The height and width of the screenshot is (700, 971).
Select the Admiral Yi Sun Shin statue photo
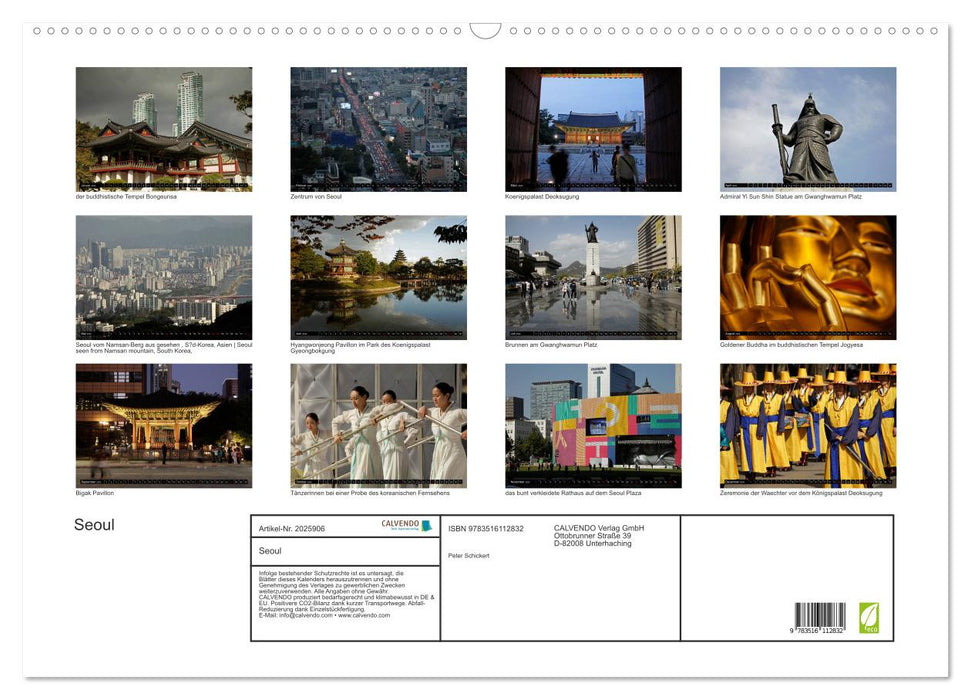tap(807, 130)
